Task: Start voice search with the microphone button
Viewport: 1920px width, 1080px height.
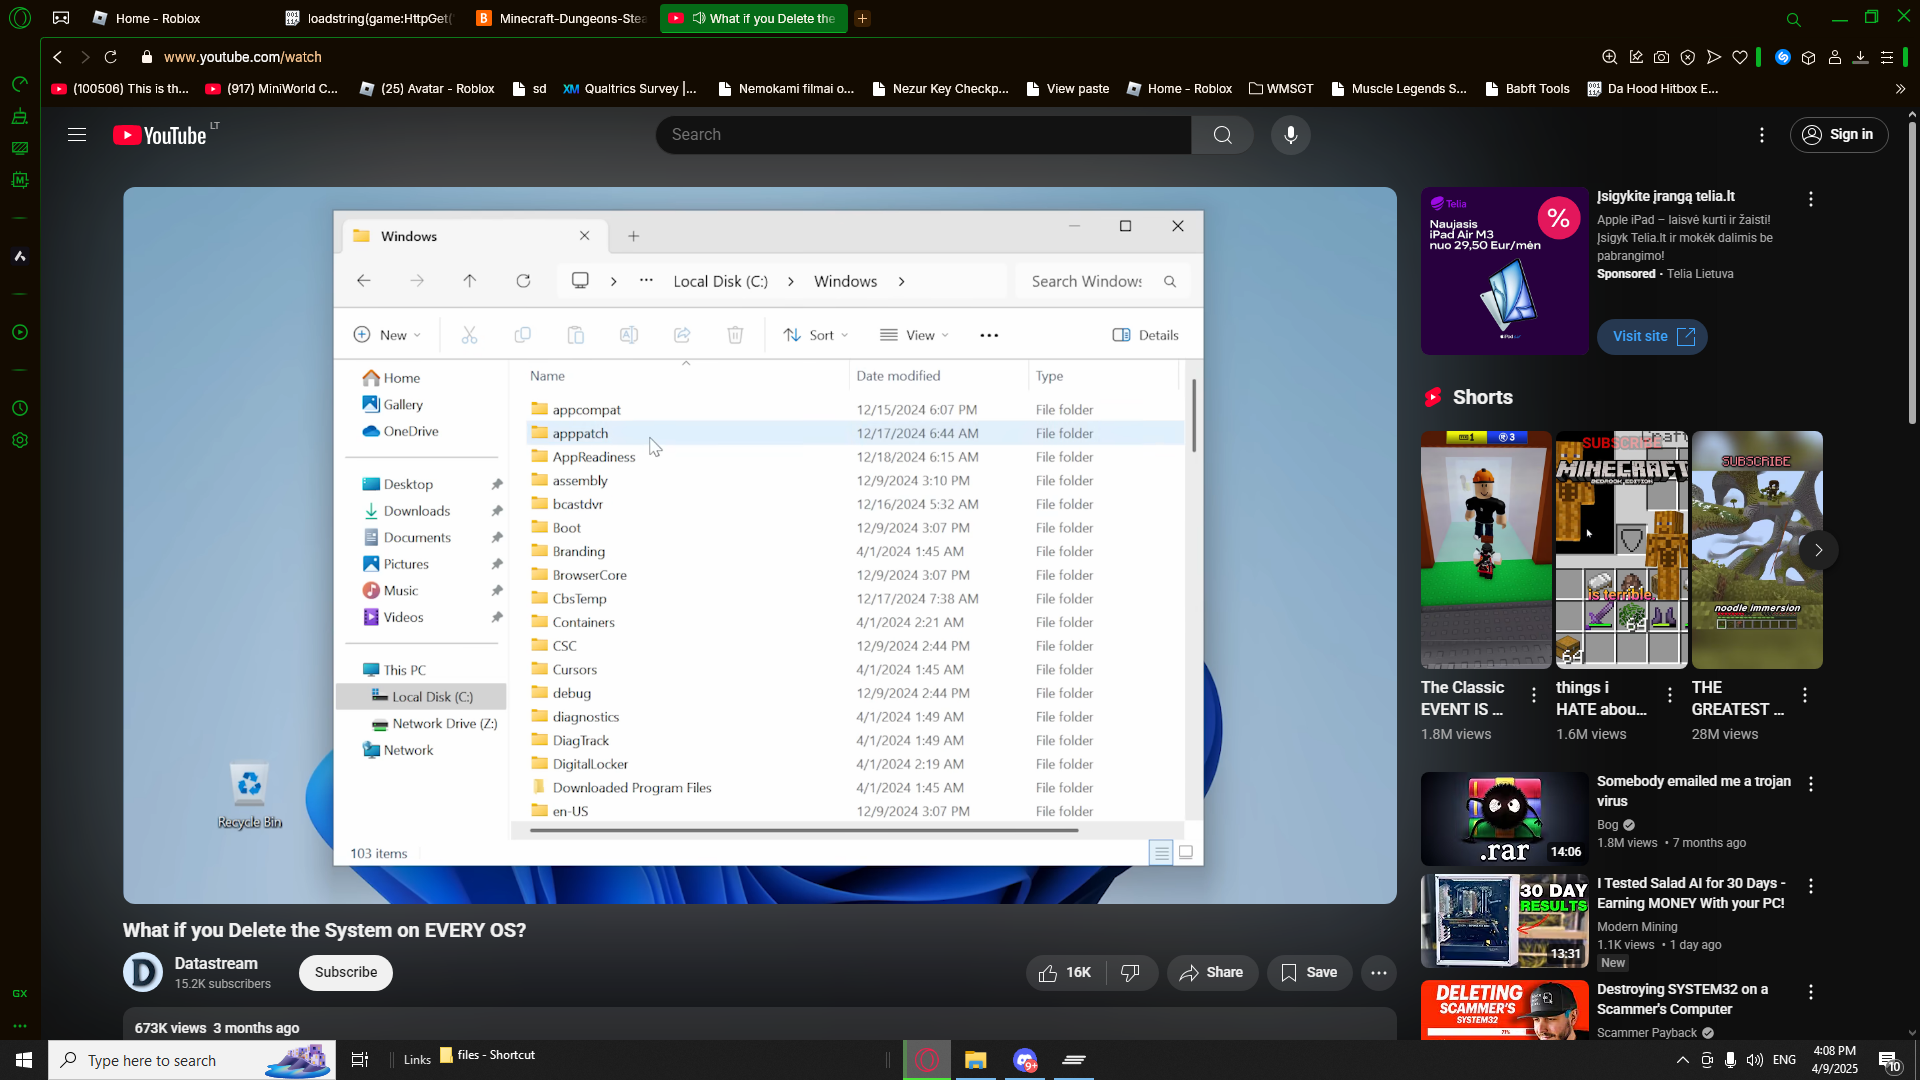Action: pyautogui.click(x=1291, y=135)
